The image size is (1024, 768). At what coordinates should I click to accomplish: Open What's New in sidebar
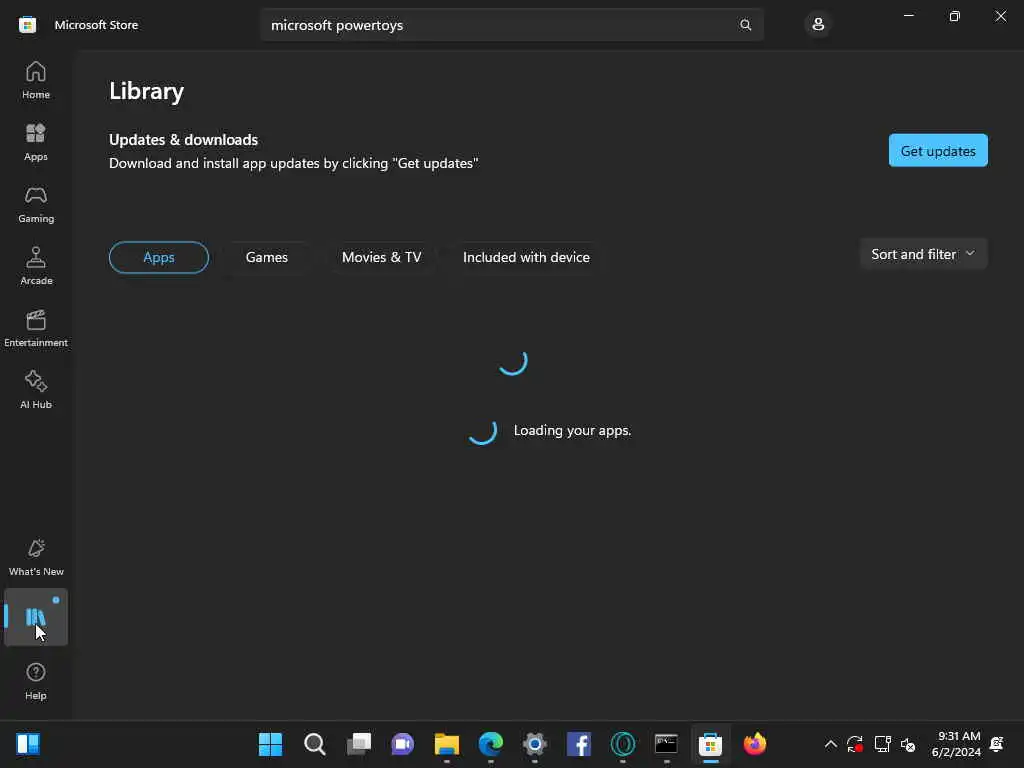click(x=36, y=557)
